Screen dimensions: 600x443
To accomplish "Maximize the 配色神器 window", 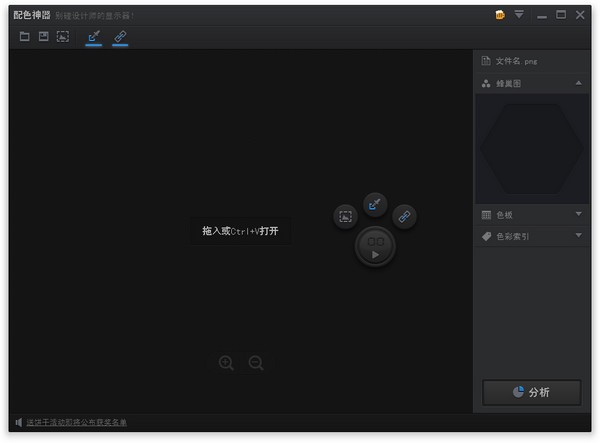I will pyautogui.click(x=561, y=15).
